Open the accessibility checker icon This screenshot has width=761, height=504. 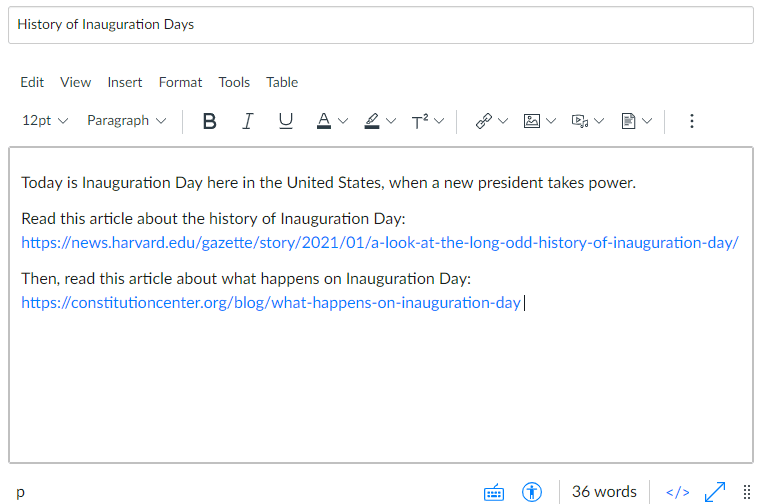[532, 492]
